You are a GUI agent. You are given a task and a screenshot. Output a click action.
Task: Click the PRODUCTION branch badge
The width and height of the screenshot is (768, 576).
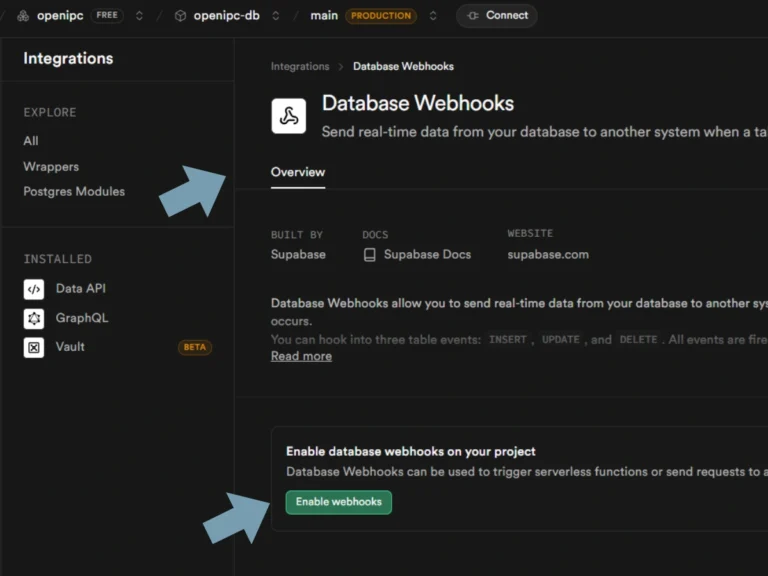pyautogui.click(x=381, y=16)
